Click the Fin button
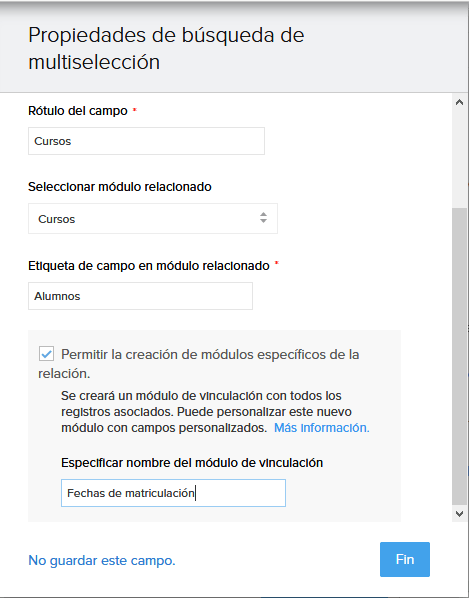The width and height of the screenshot is (469, 598). (405, 559)
